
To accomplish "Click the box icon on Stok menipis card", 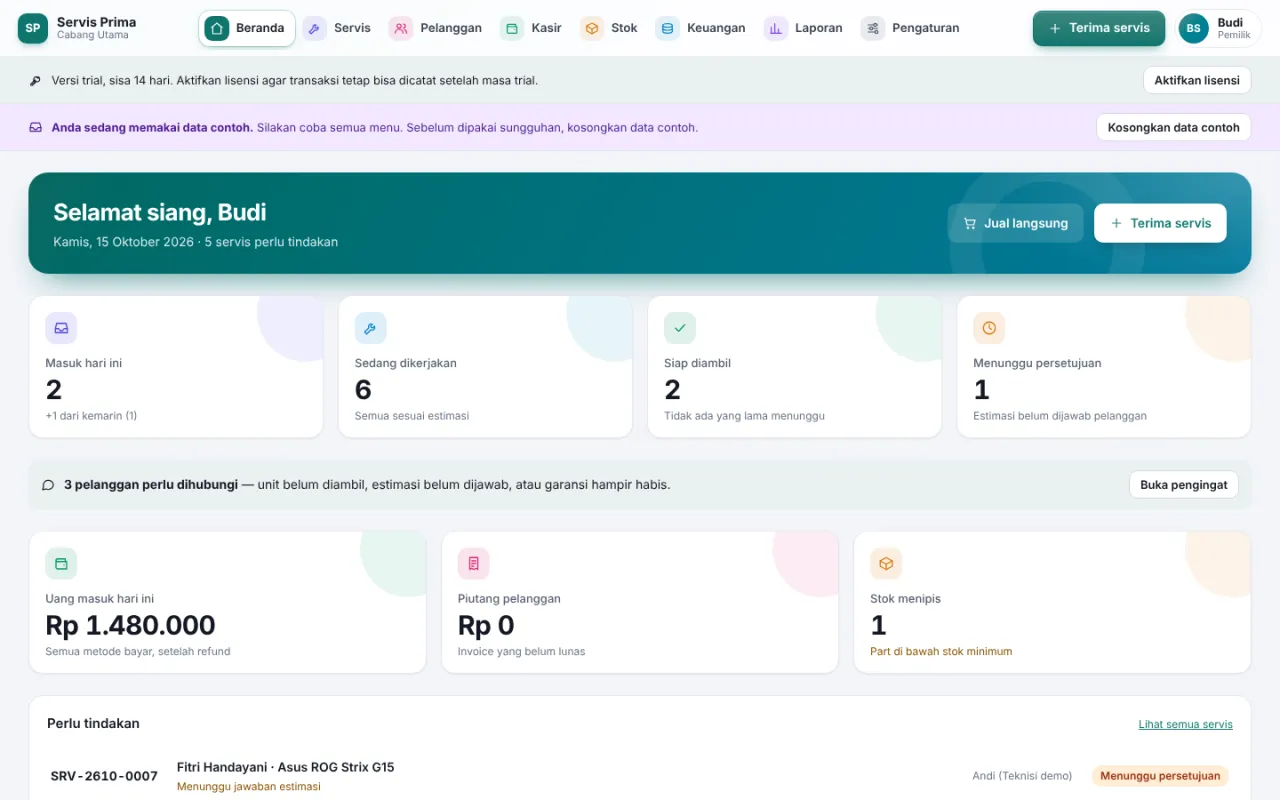I will tap(886, 564).
